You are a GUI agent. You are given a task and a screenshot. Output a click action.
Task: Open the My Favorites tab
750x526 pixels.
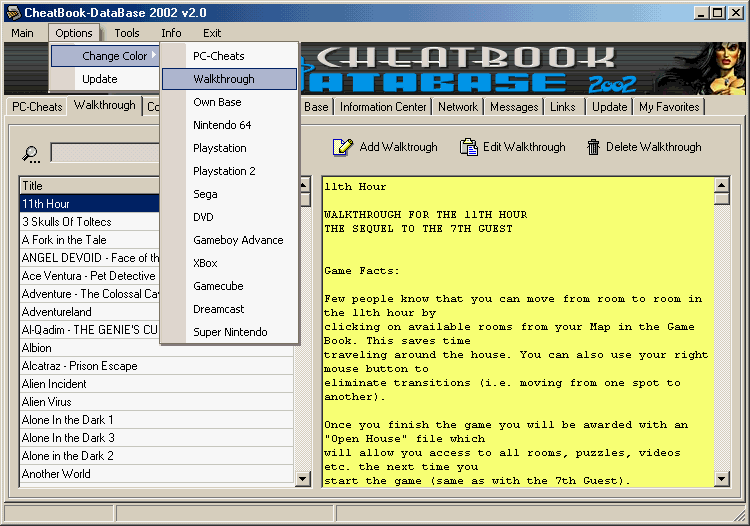pos(669,107)
